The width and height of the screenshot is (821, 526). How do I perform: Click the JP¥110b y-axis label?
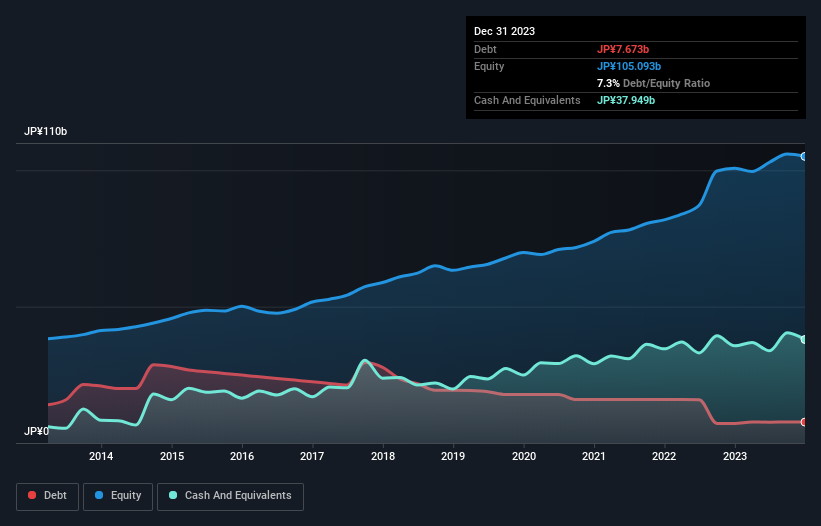tap(46, 132)
